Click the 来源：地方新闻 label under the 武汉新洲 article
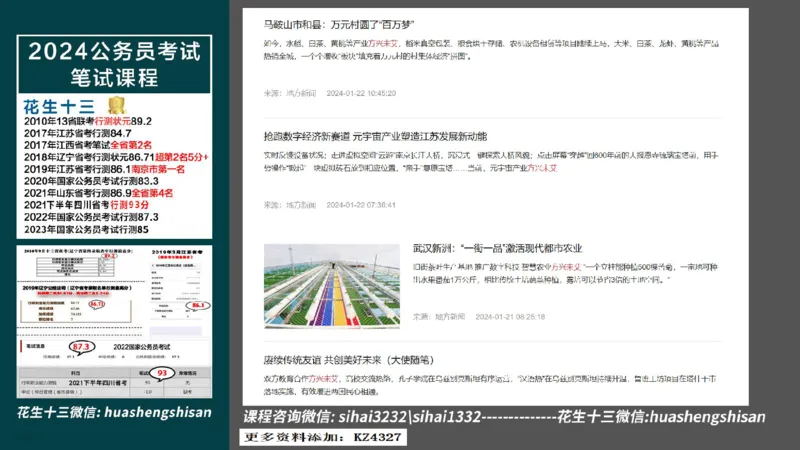The width and height of the screenshot is (800, 450). click(439, 317)
